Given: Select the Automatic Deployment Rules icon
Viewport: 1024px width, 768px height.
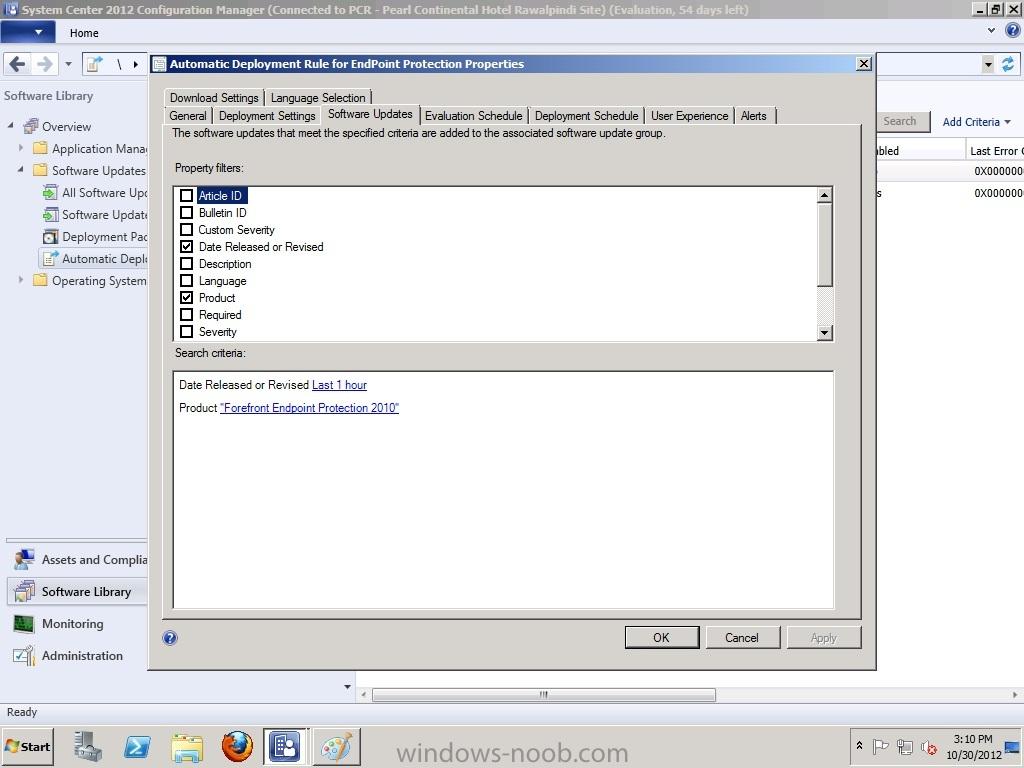Looking at the screenshot, I should point(50,259).
